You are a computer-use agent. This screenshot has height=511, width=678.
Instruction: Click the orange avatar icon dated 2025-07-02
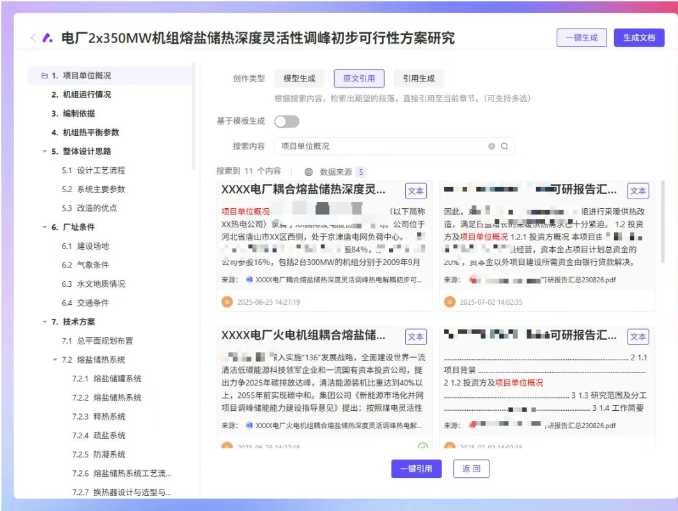pos(449,300)
